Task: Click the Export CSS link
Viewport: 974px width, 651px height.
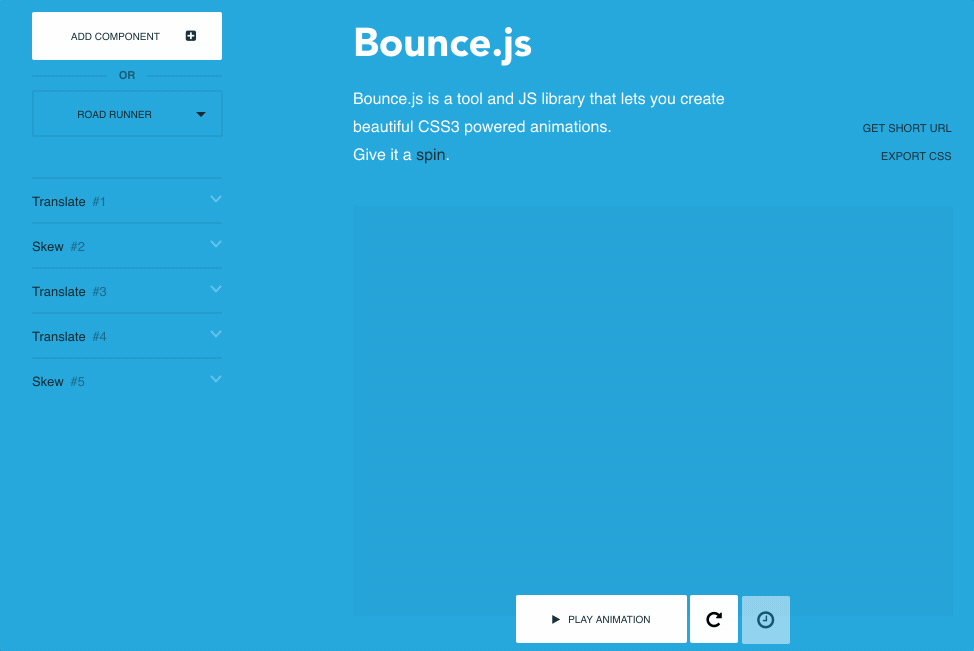Action: tap(915, 157)
